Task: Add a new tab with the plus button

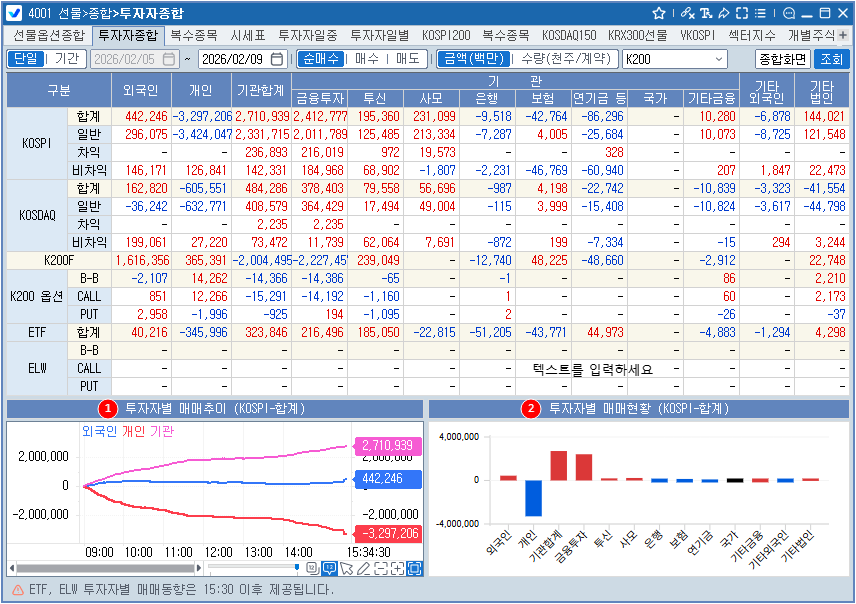Action: click(842, 34)
